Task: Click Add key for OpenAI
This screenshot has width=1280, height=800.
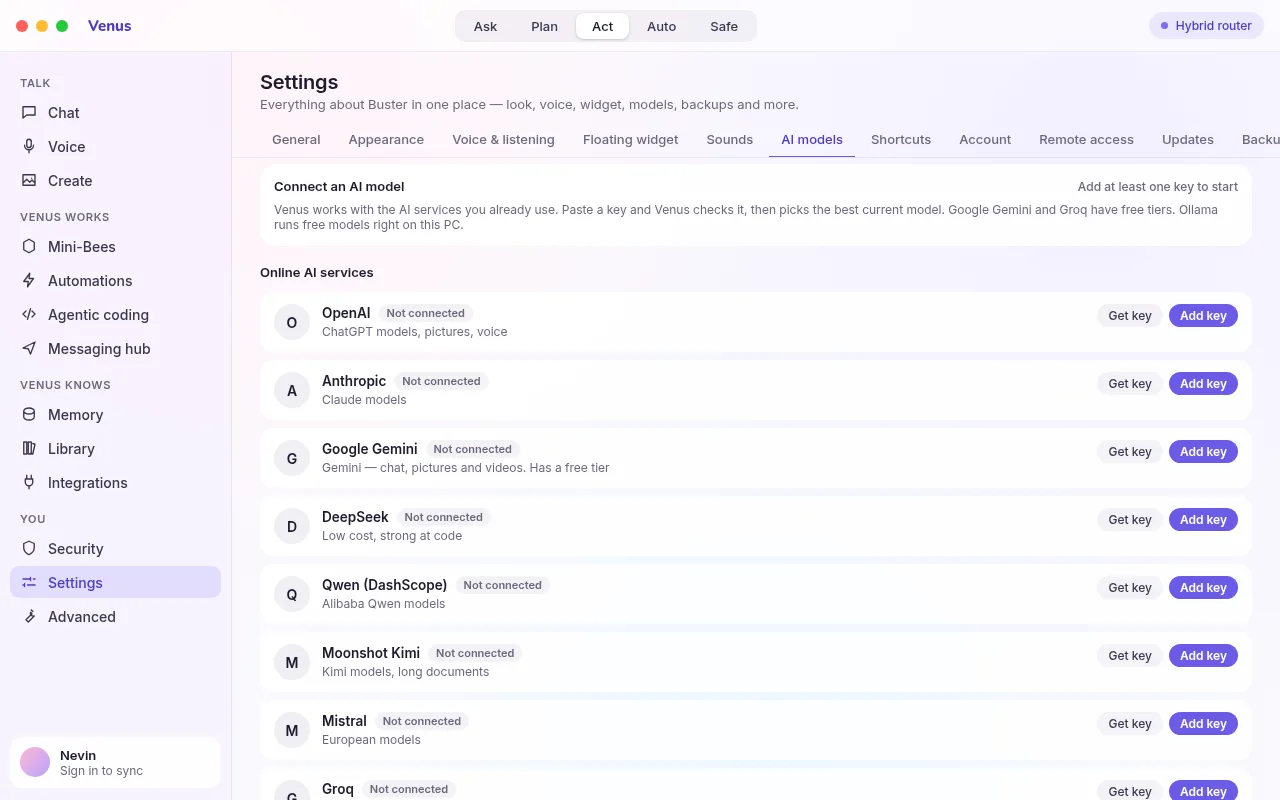Action: pyautogui.click(x=1203, y=316)
